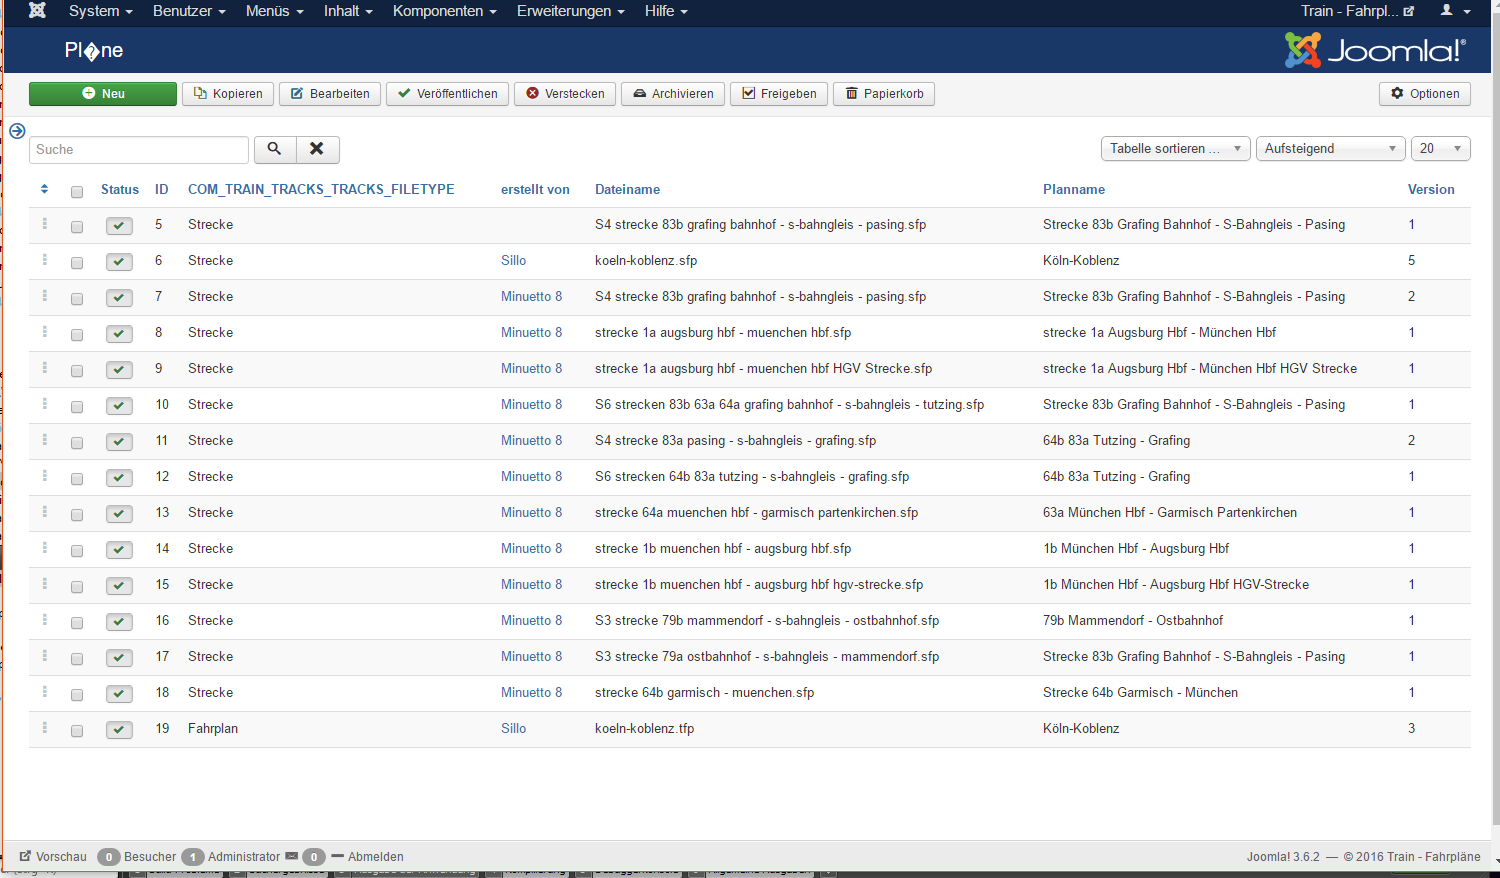The height and width of the screenshot is (878, 1500).
Task: Click the Vorschau link in footer
Action: (x=53, y=857)
